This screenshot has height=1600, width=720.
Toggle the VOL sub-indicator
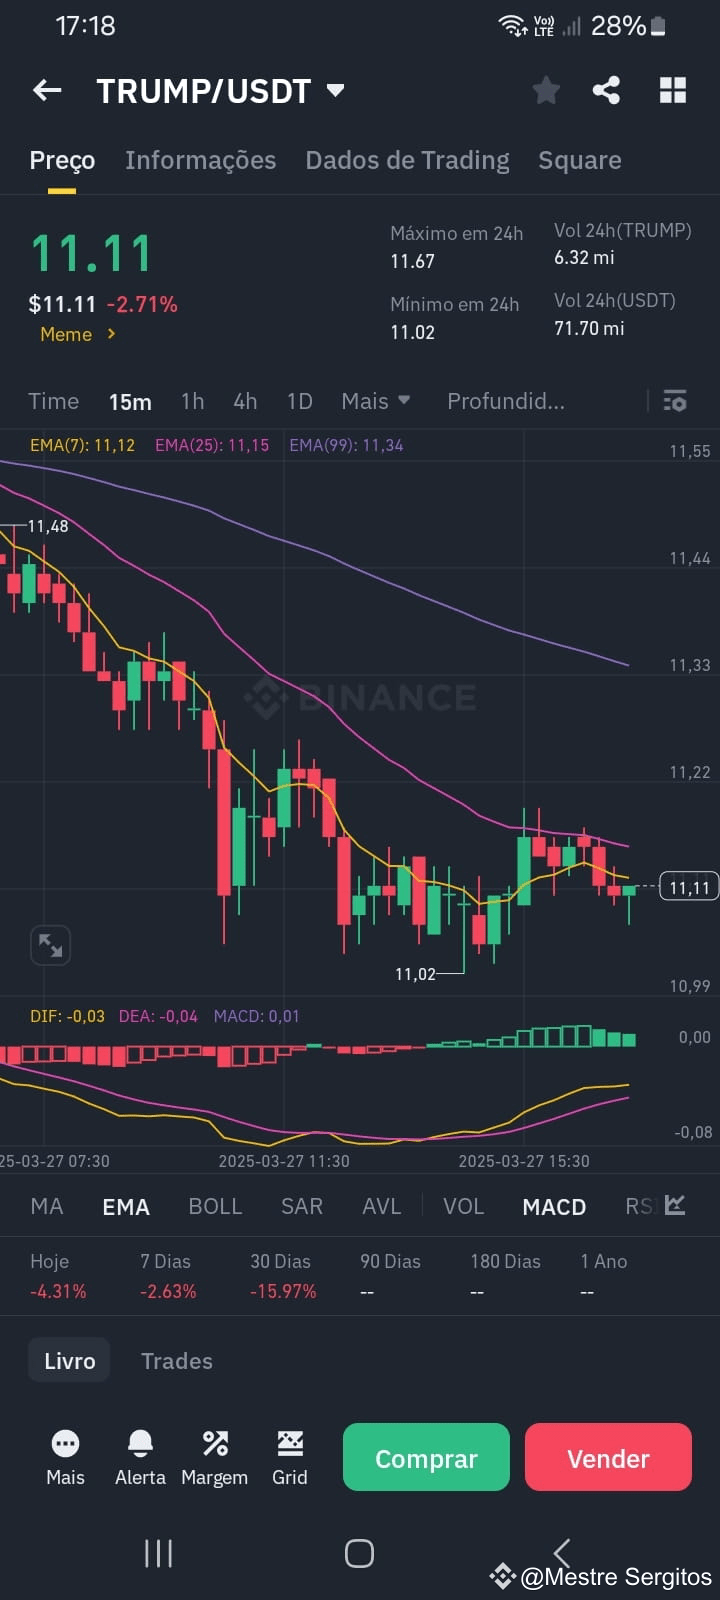pyautogui.click(x=463, y=1206)
